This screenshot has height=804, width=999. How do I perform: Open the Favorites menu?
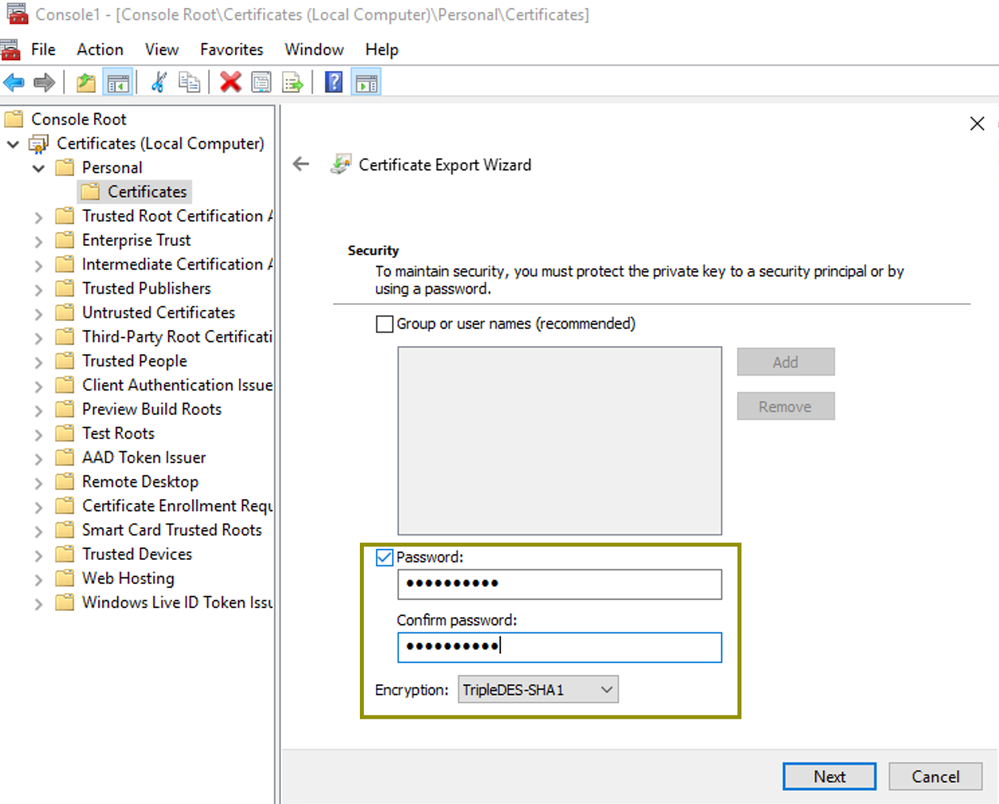[x=231, y=49]
